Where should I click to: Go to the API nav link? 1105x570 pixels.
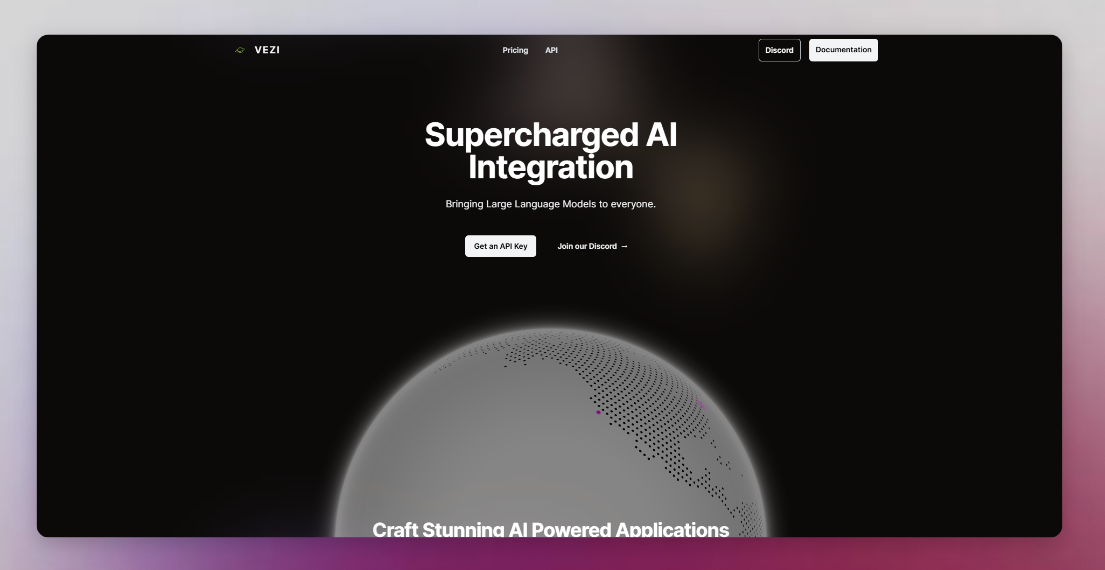point(551,50)
